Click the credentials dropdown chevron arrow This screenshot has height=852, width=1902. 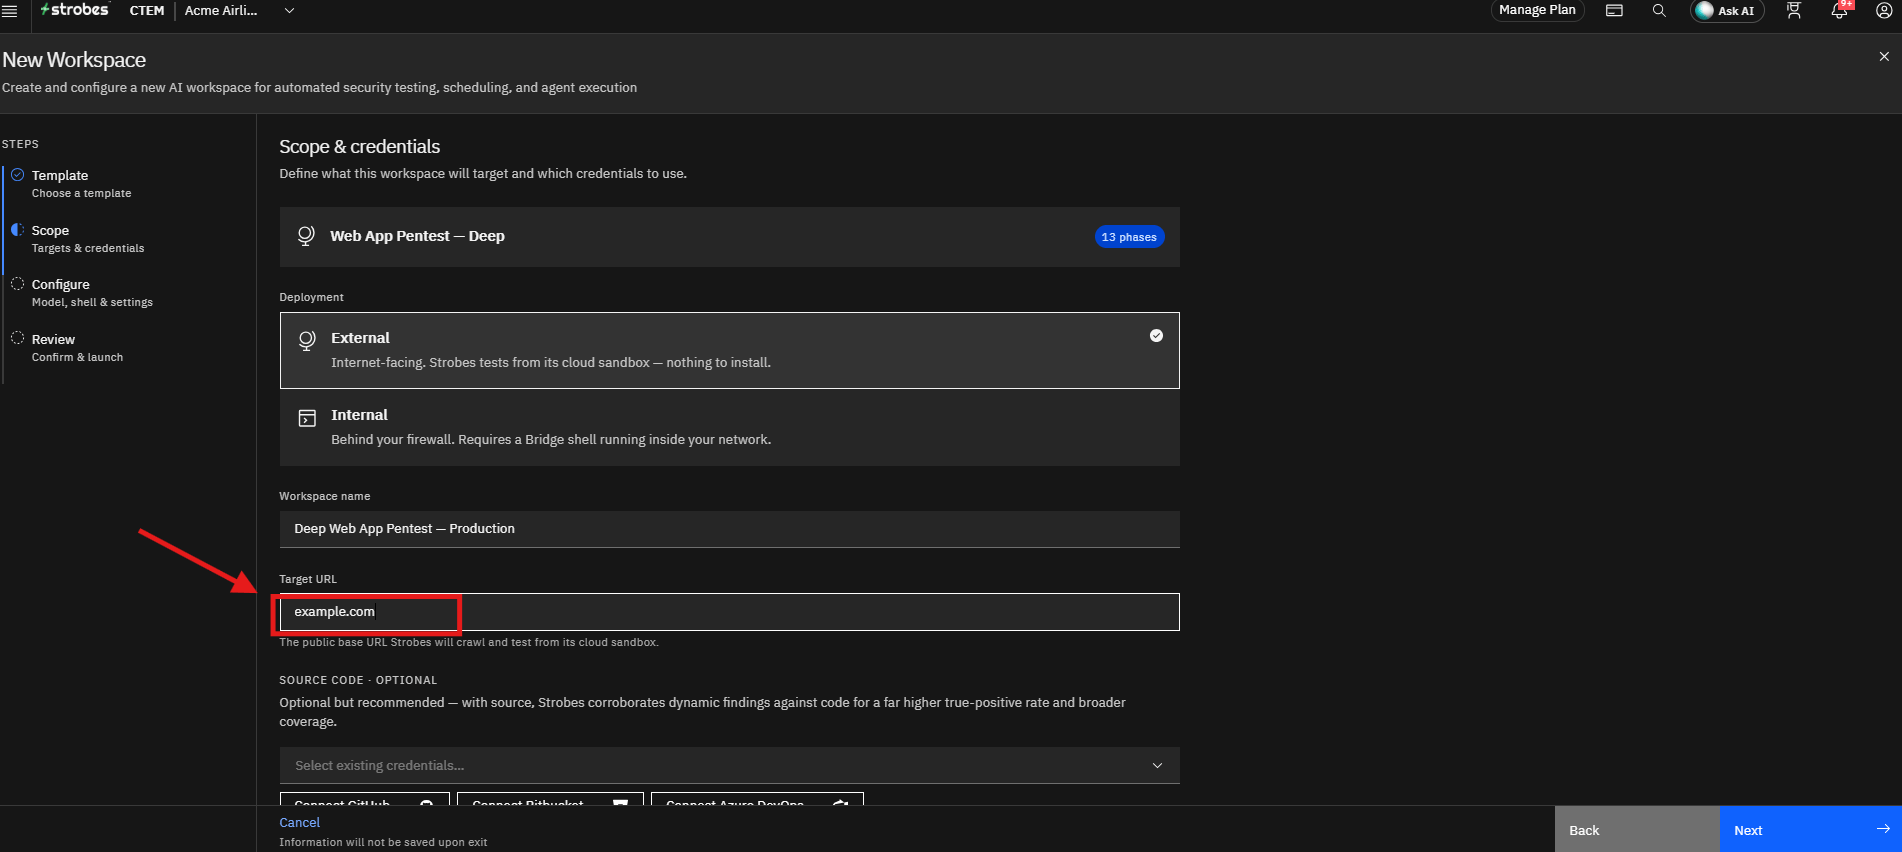tap(1157, 765)
